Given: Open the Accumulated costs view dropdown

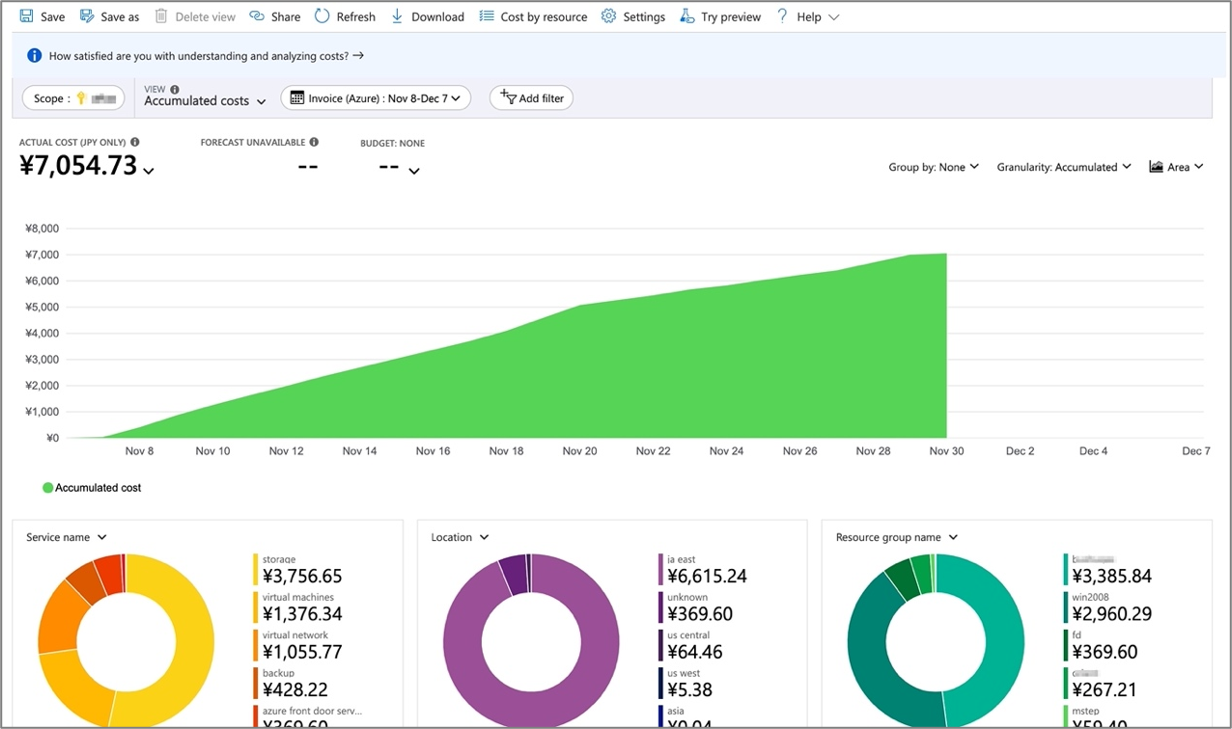Looking at the screenshot, I should [x=205, y=101].
